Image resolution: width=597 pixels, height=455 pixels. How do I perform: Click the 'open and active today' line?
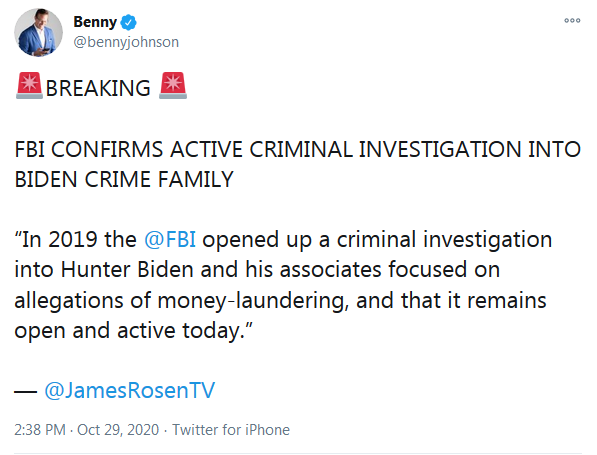point(134,330)
